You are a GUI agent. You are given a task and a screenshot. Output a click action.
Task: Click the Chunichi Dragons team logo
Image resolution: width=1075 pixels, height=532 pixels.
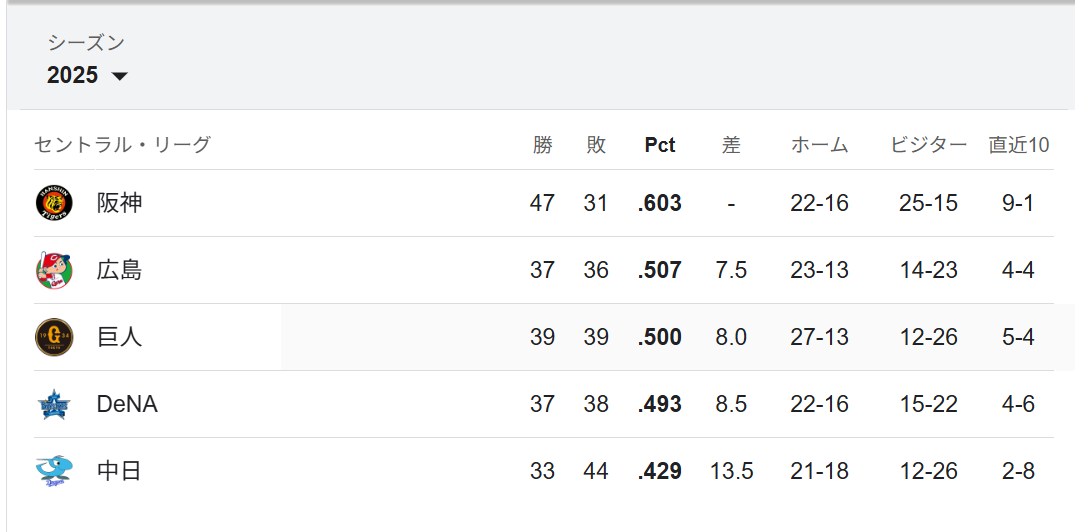[x=53, y=471]
